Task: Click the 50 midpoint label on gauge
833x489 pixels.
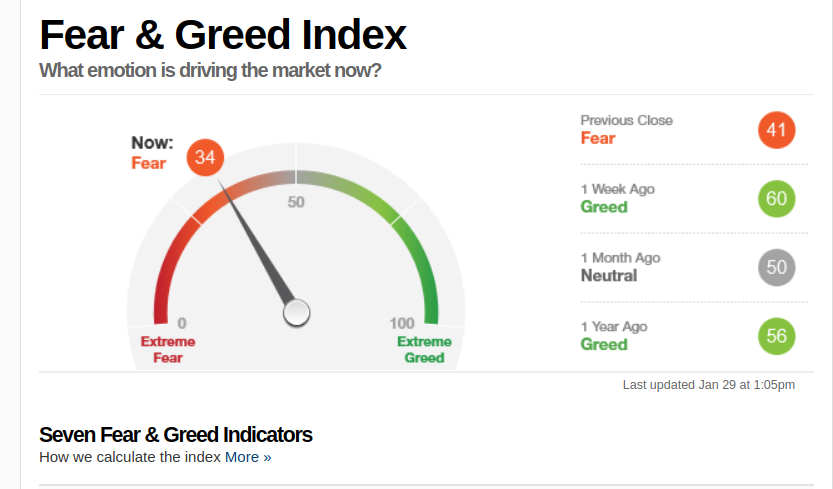Action: coord(296,202)
